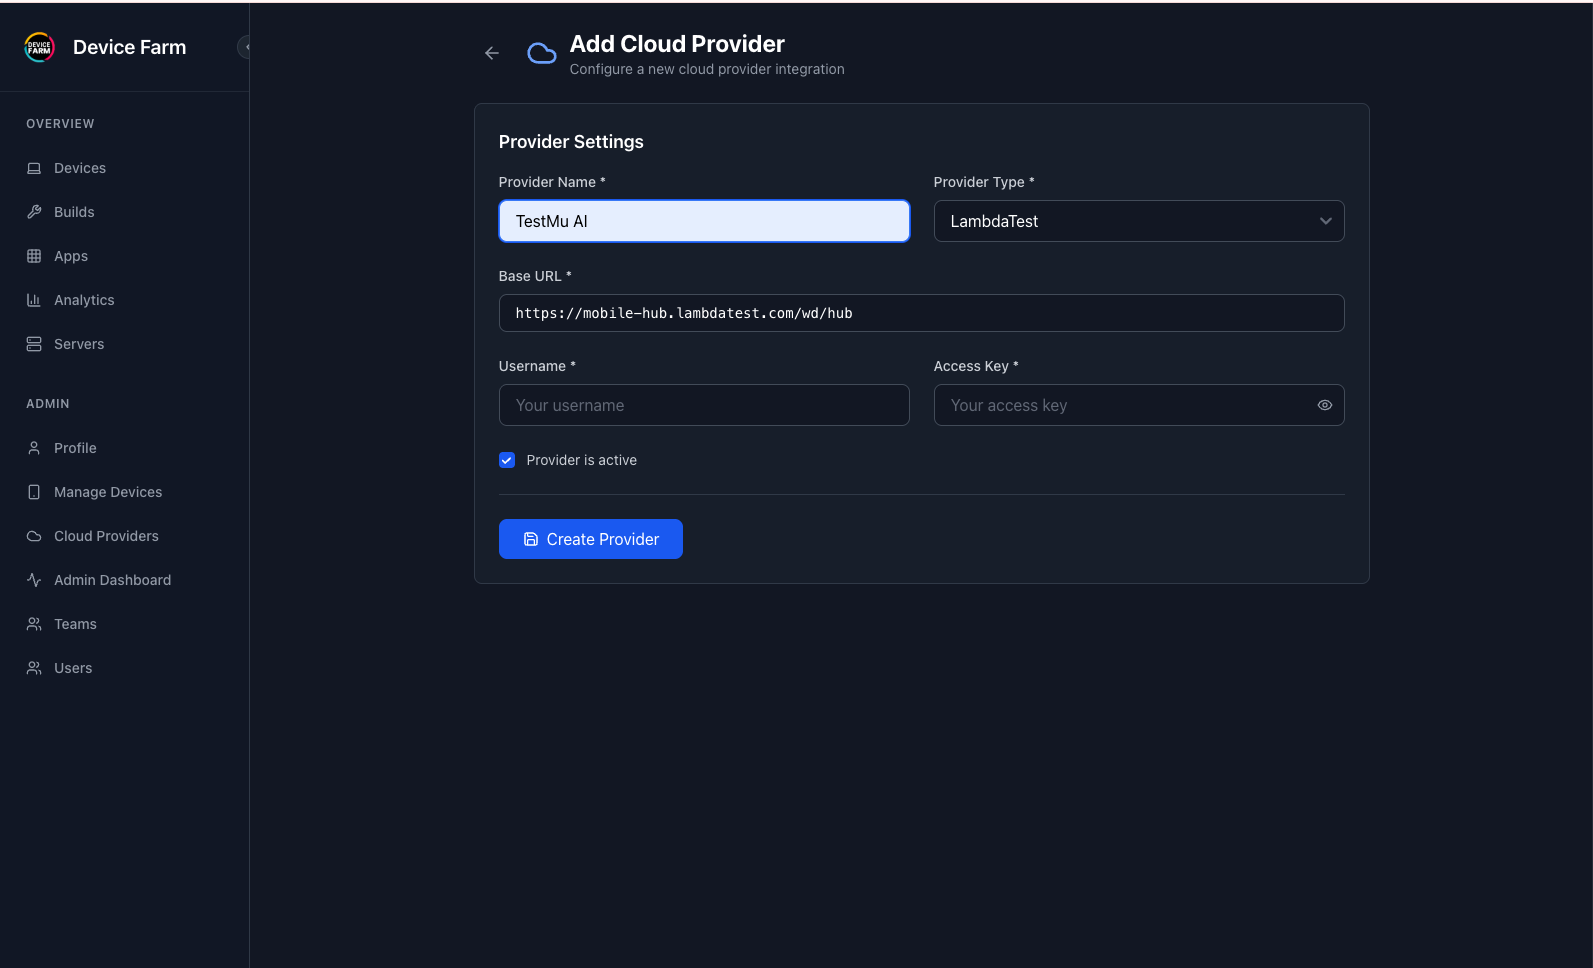Click the Username label
1593x968 pixels.
click(x=537, y=366)
